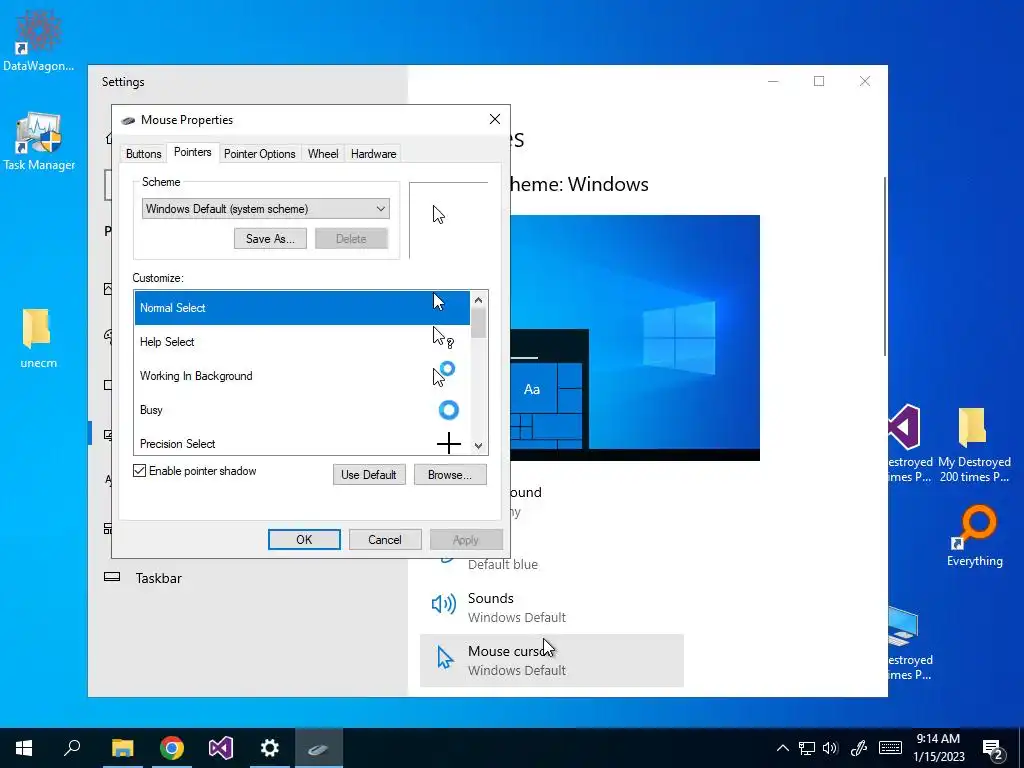Click the Customize list scroll down arrow
Image resolution: width=1024 pixels, height=768 pixels.
coord(479,446)
